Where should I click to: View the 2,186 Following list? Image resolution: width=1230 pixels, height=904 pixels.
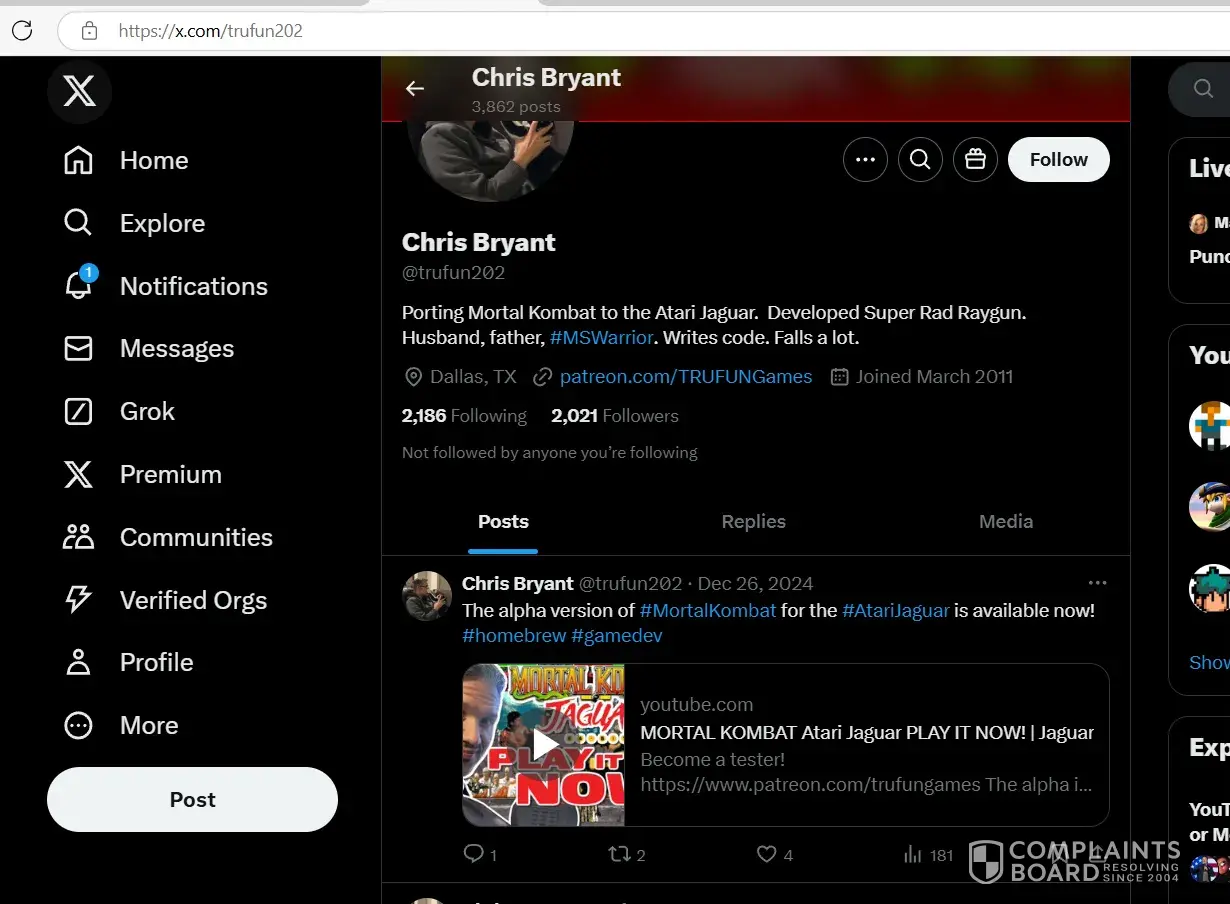[464, 416]
